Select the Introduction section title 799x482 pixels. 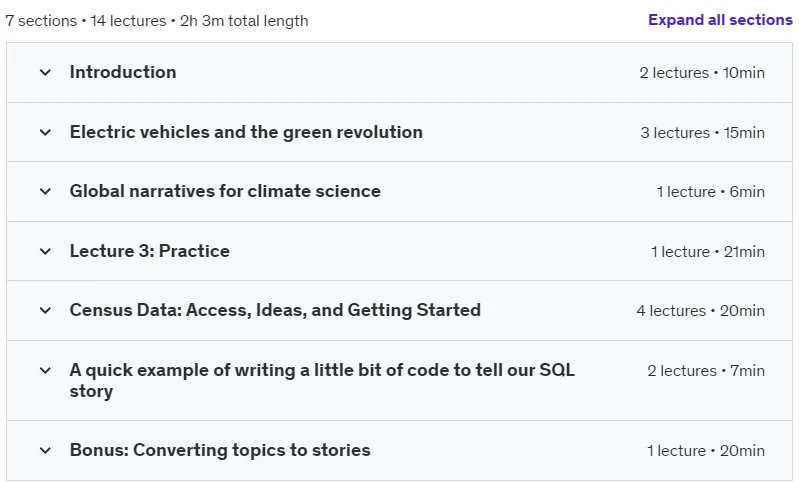pyautogui.click(x=123, y=72)
